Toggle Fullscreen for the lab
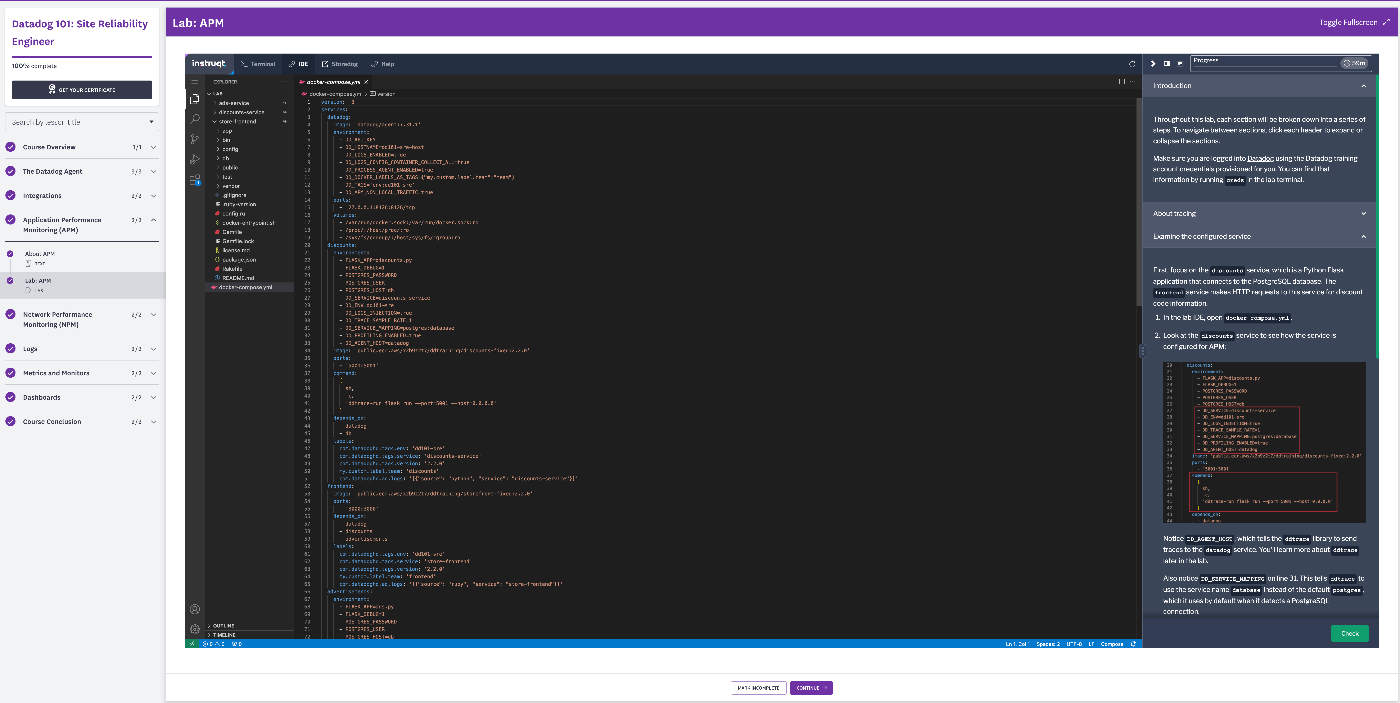Viewport: 1400px width, 703px height. pyautogui.click(x=1355, y=21)
